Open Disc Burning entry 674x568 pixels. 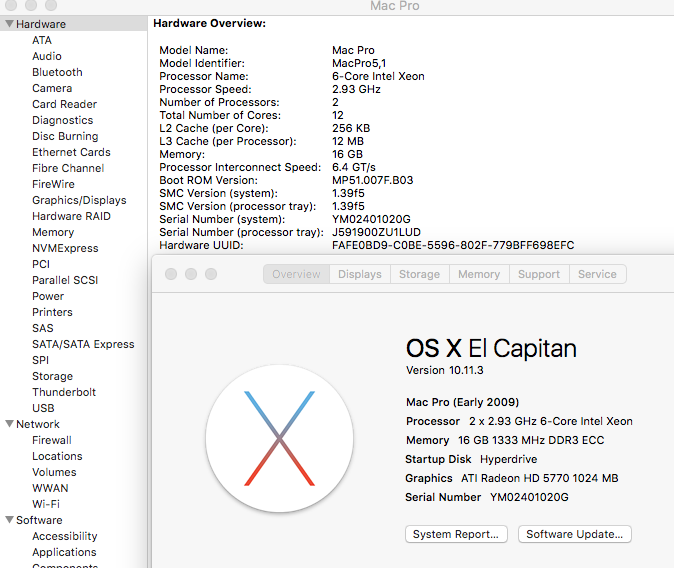(x=65, y=136)
